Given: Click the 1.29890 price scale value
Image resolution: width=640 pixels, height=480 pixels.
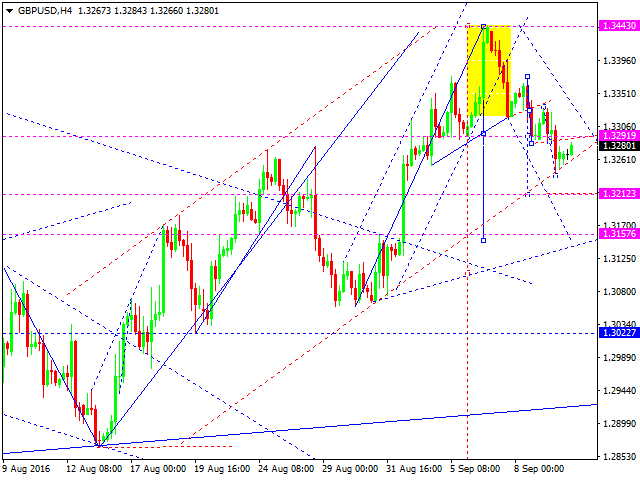Looking at the screenshot, I should [620, 358].
